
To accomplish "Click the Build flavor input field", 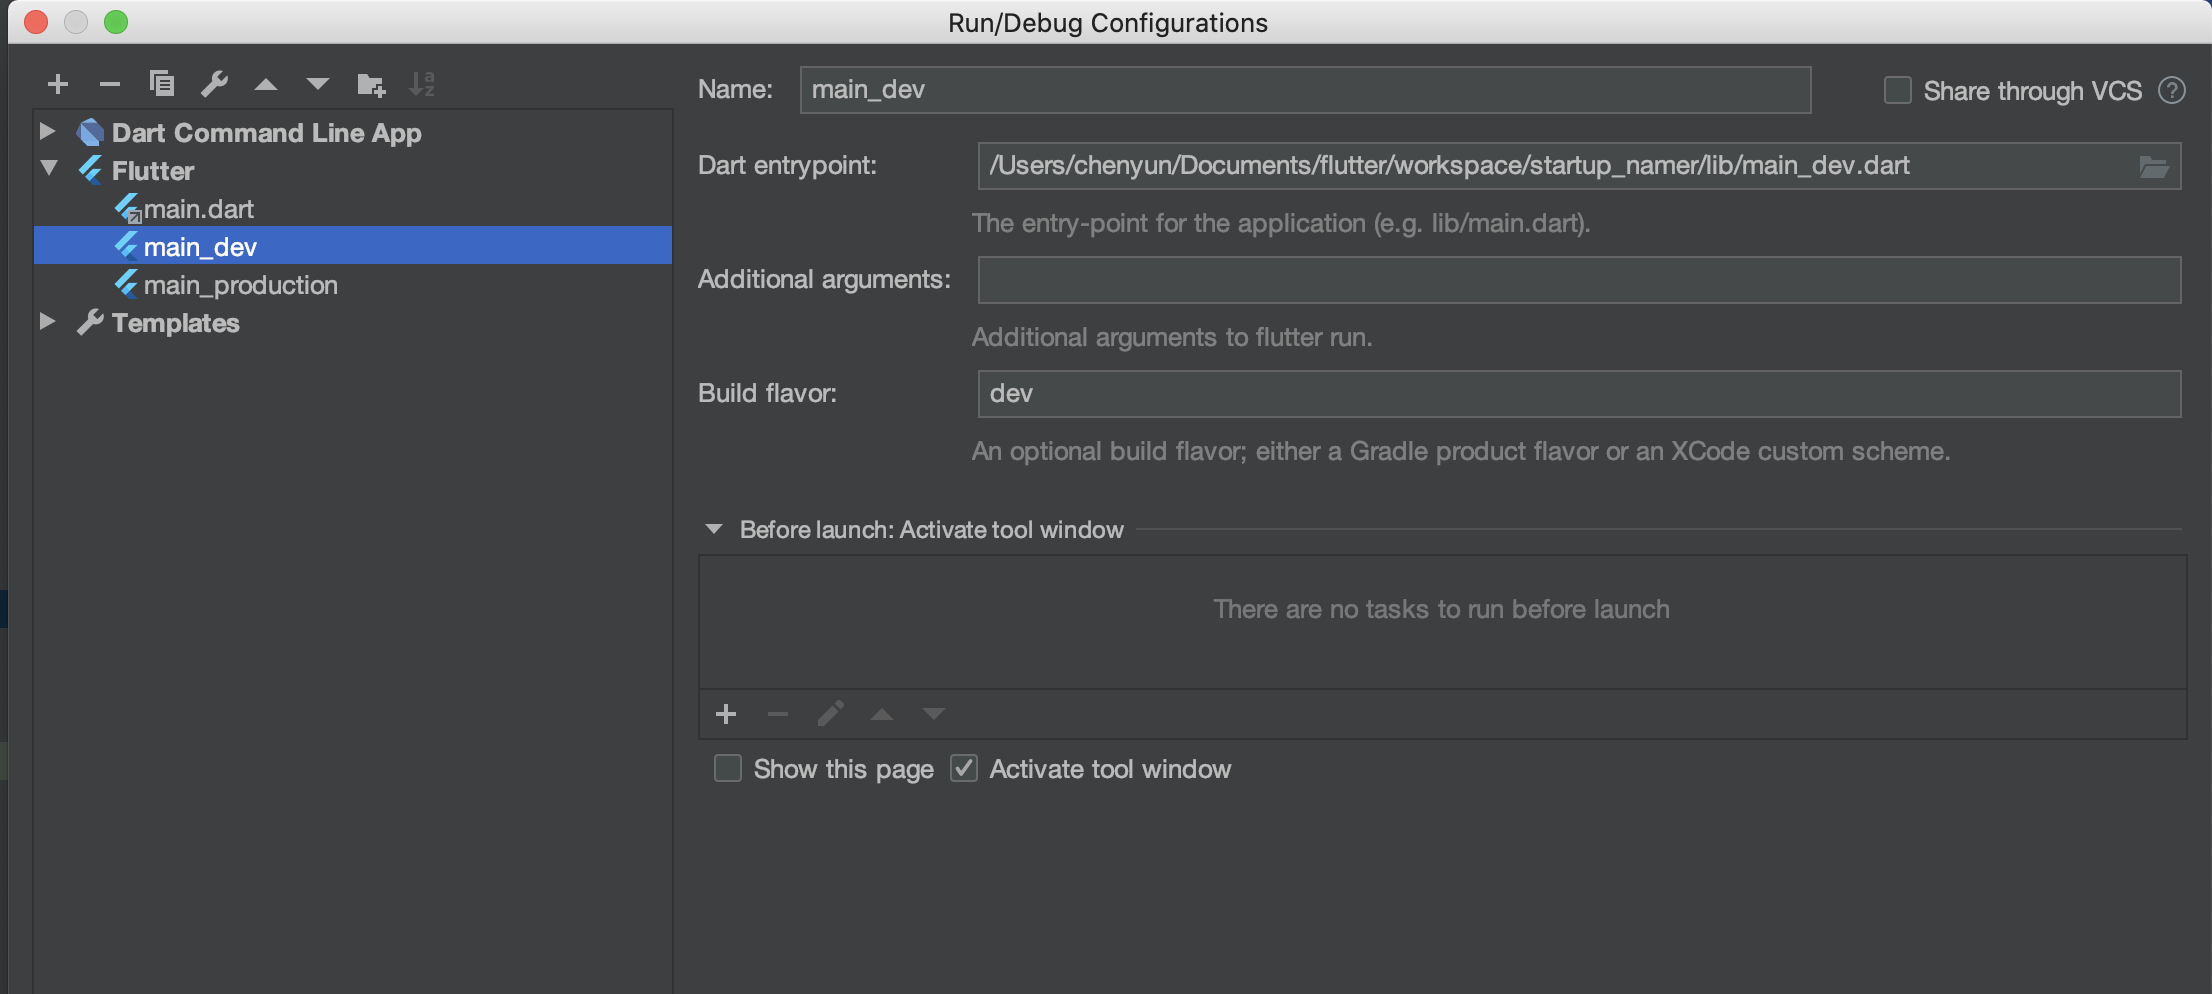I will (1578, 394).
